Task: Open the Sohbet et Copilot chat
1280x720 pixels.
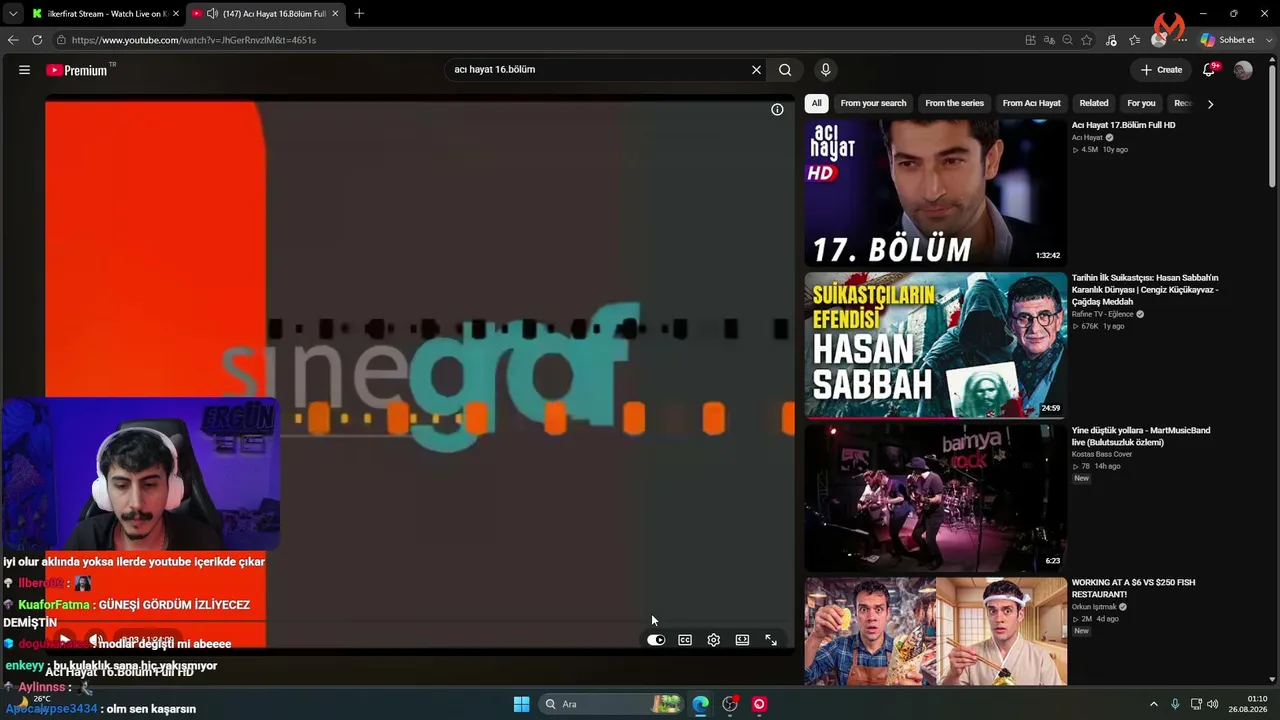Action: 1227,40
